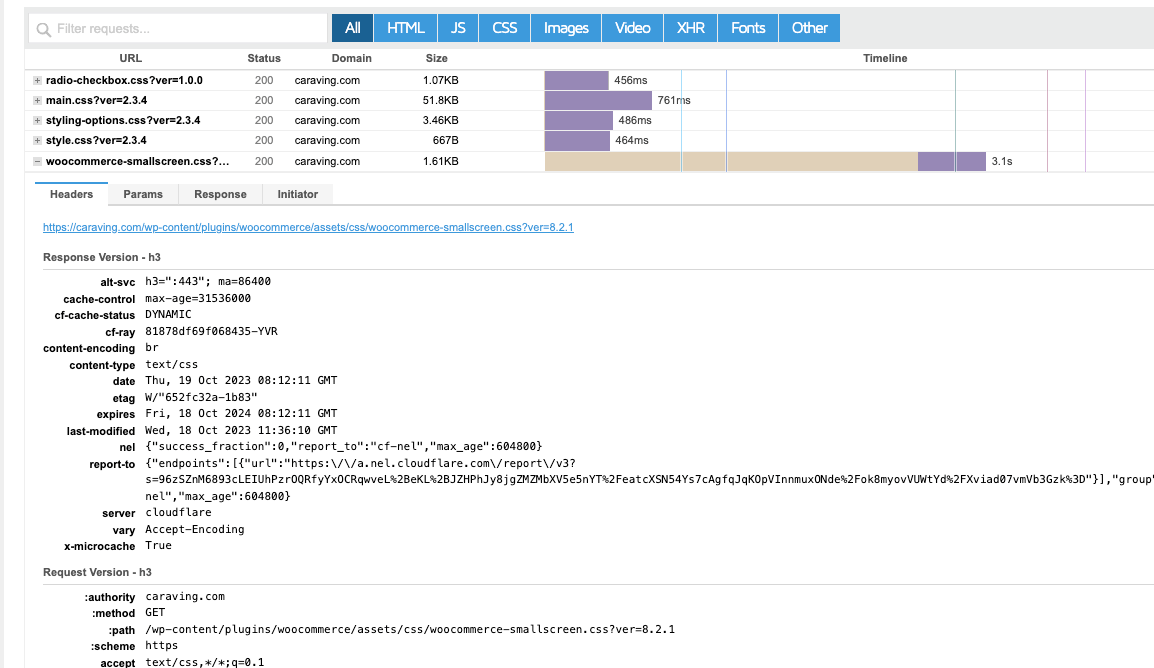Filter requests by CSS
The height and width of the screenshot is (668, 1154).
(504, 28)
